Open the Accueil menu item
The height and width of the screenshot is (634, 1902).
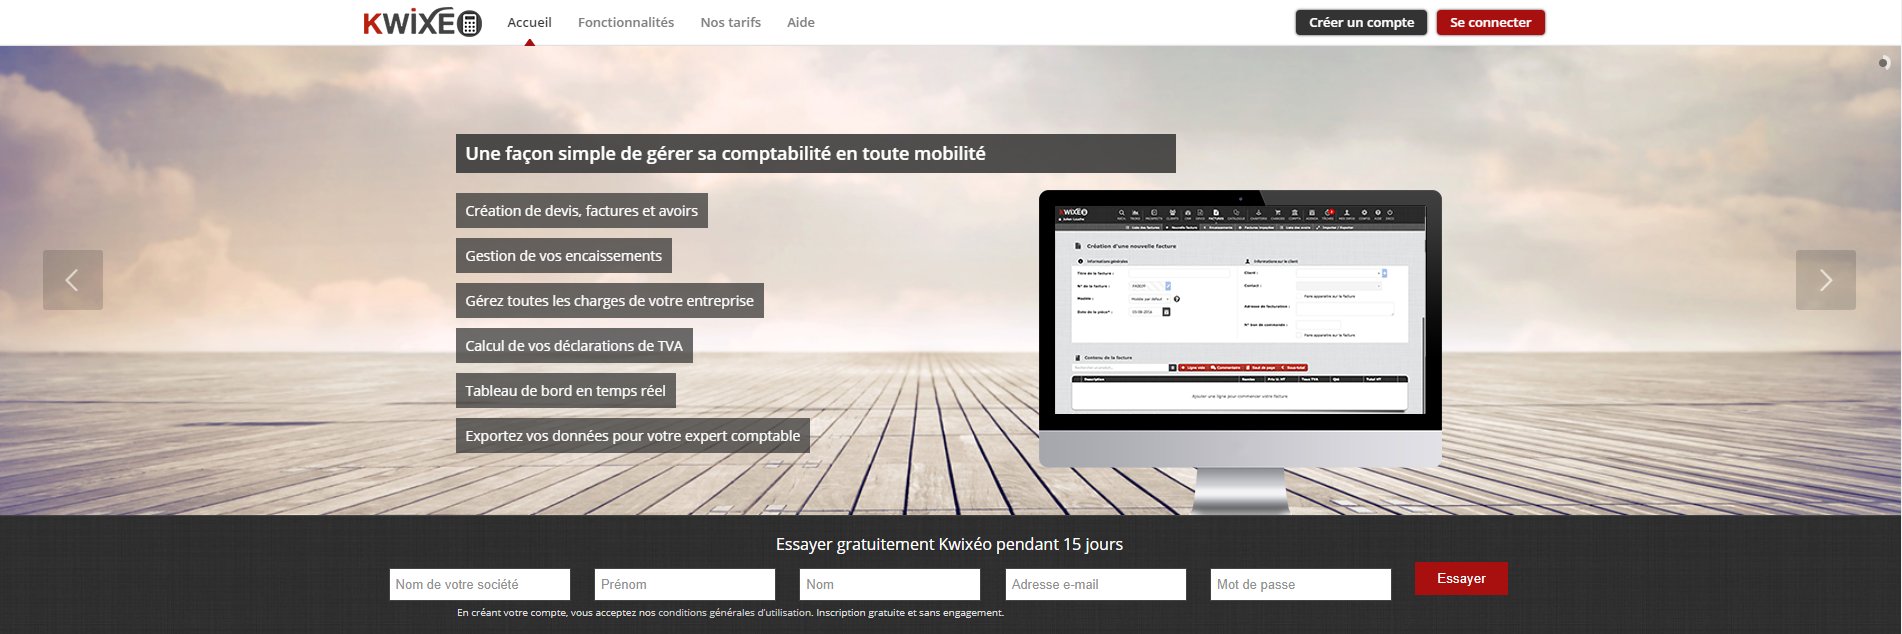(x=529, y=22)
